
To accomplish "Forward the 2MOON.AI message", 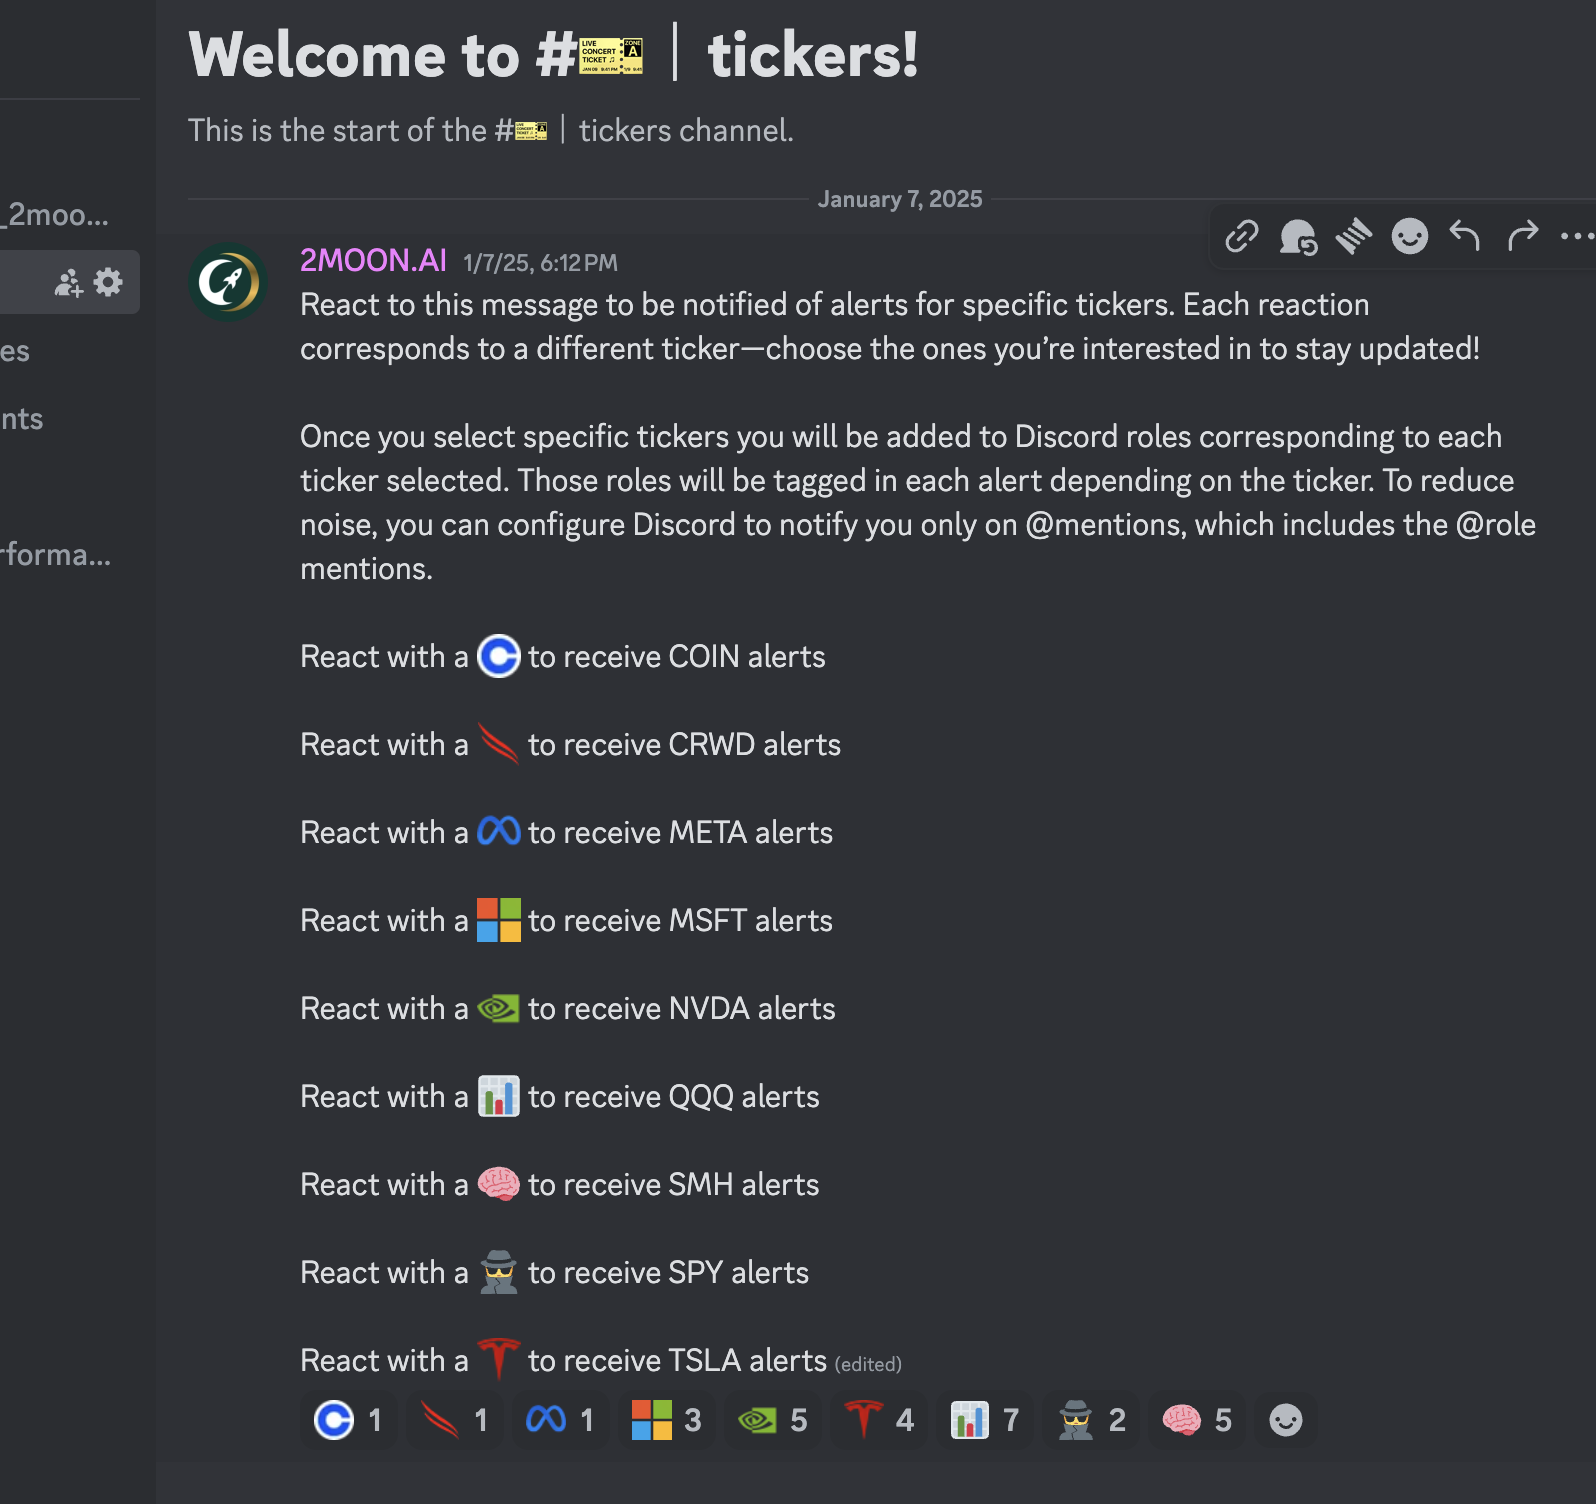I will coord(1522,237).
